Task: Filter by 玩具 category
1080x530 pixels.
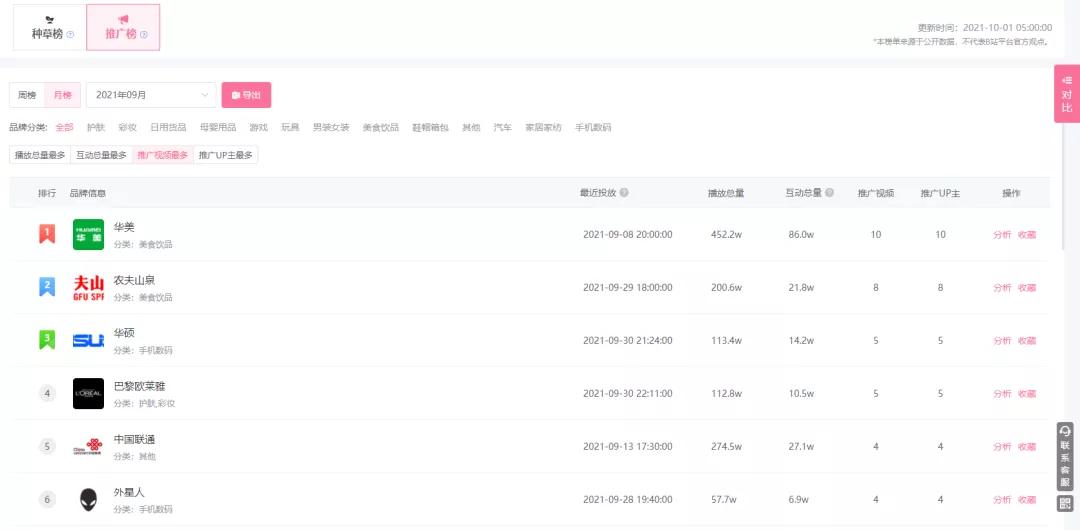Action: (x=290, y=128)
